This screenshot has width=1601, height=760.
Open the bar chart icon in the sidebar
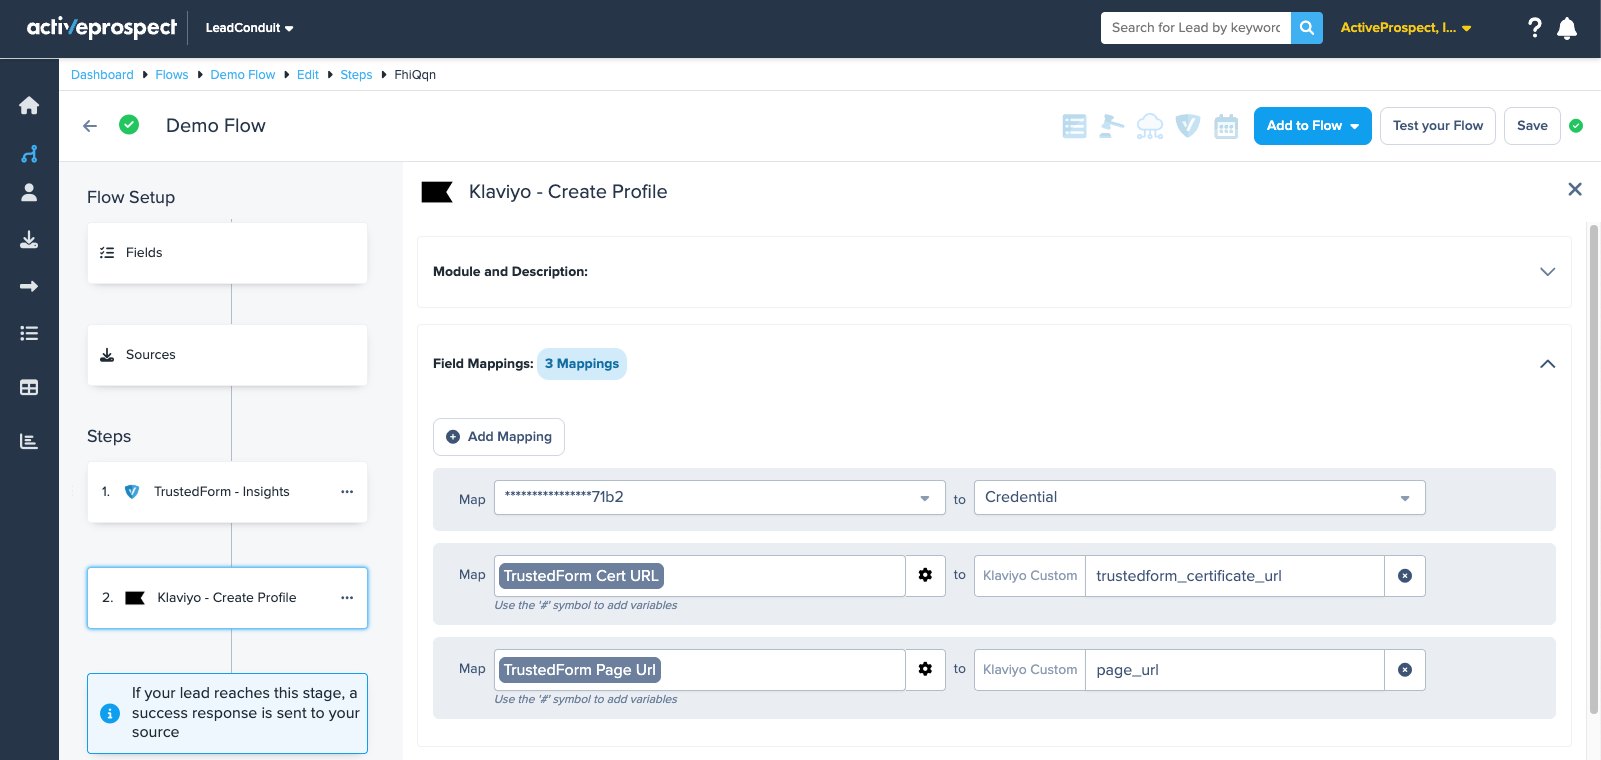tap(29, 441)
